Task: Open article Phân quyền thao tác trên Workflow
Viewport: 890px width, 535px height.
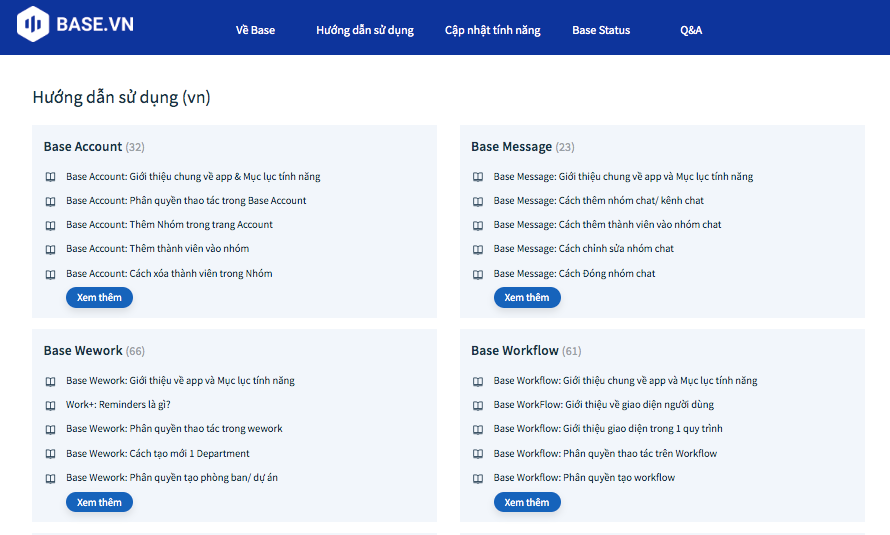Action: [605, 453]
